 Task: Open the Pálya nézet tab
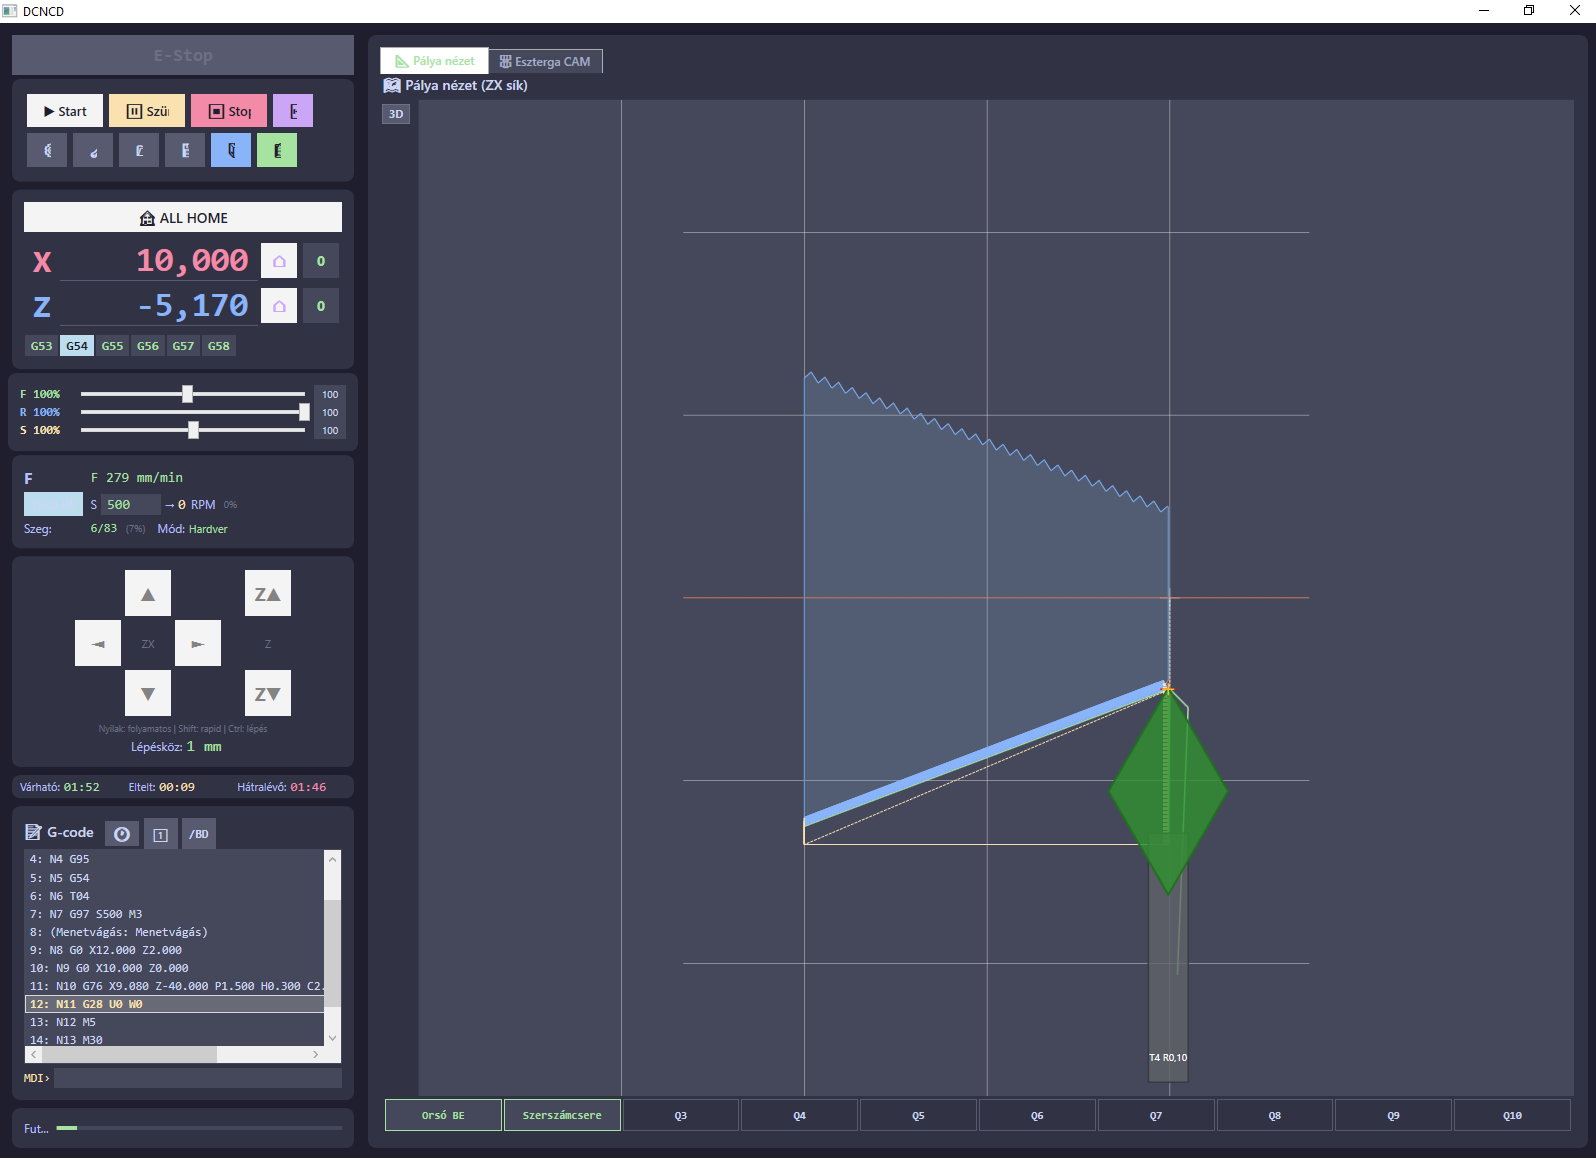pyautogui.click(x=435, y=61)
